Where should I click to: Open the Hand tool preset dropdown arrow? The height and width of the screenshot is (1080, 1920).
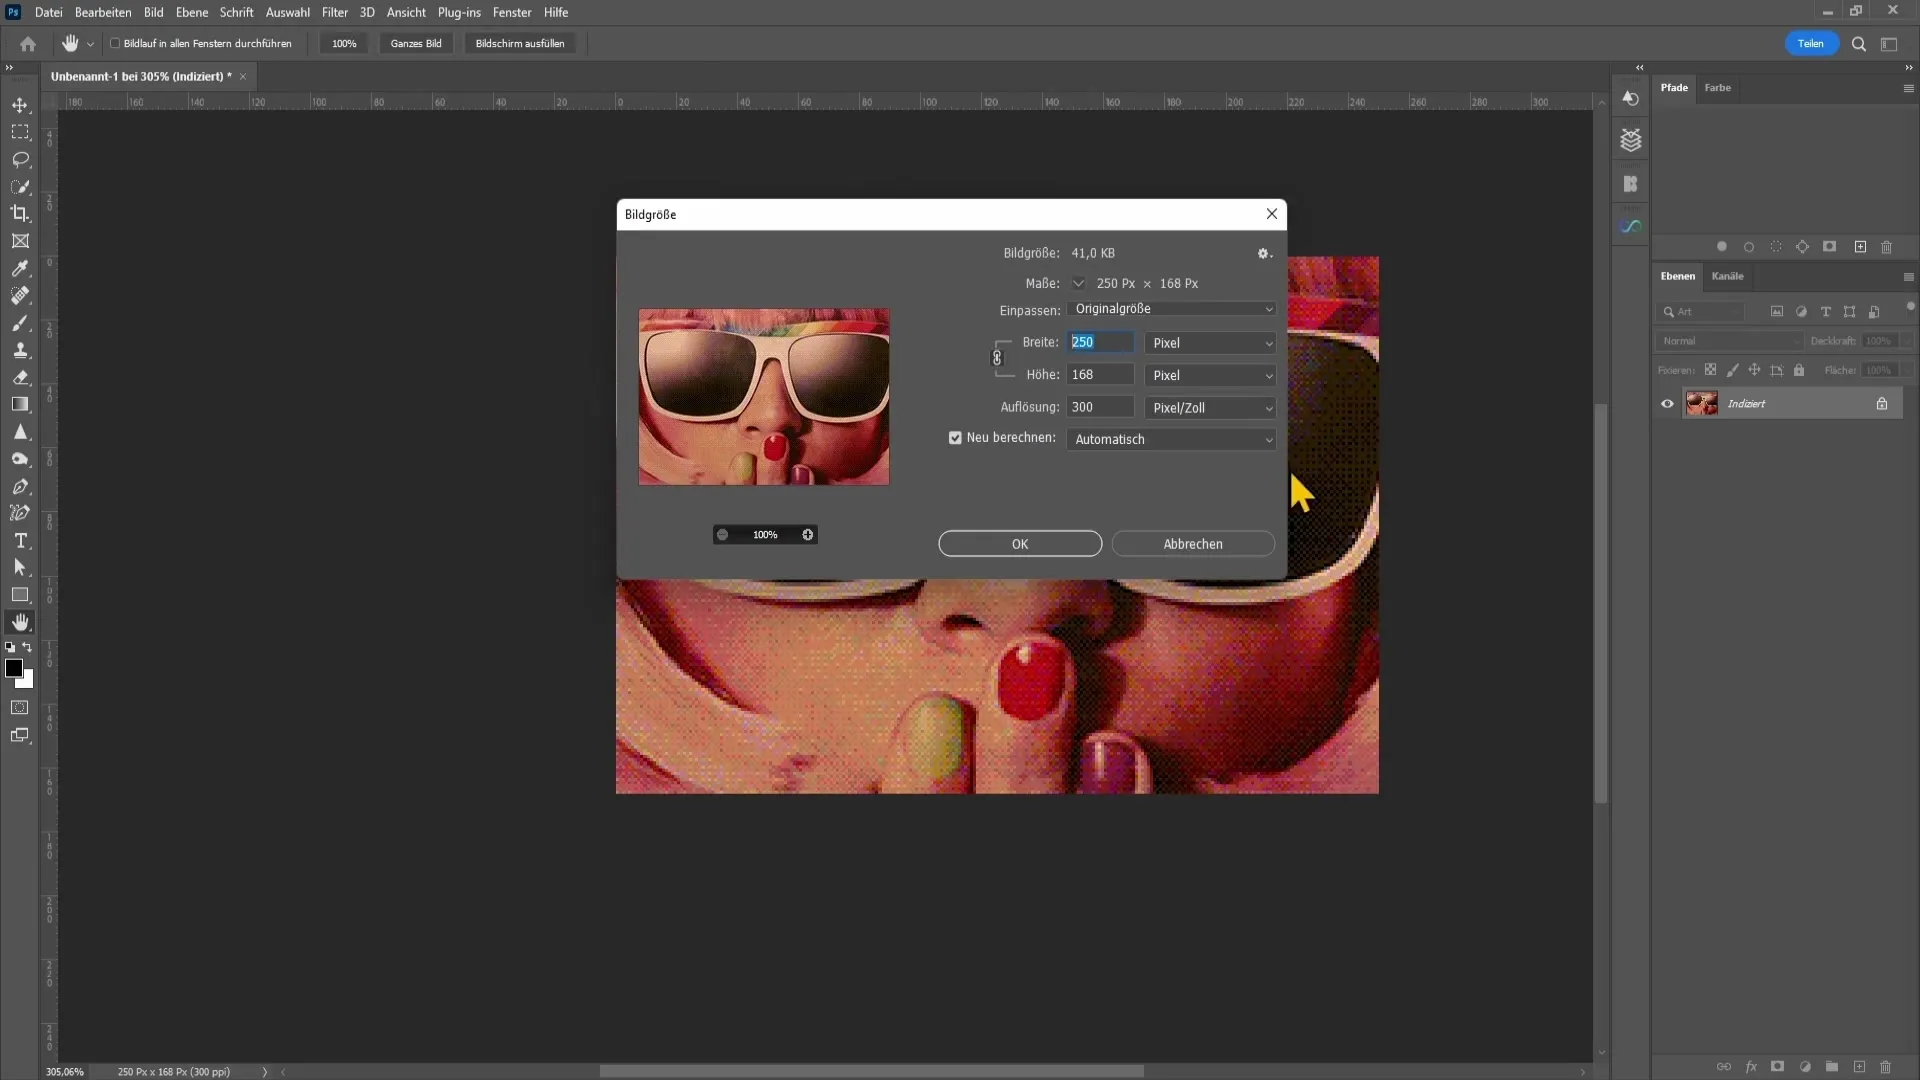[91, 44]
